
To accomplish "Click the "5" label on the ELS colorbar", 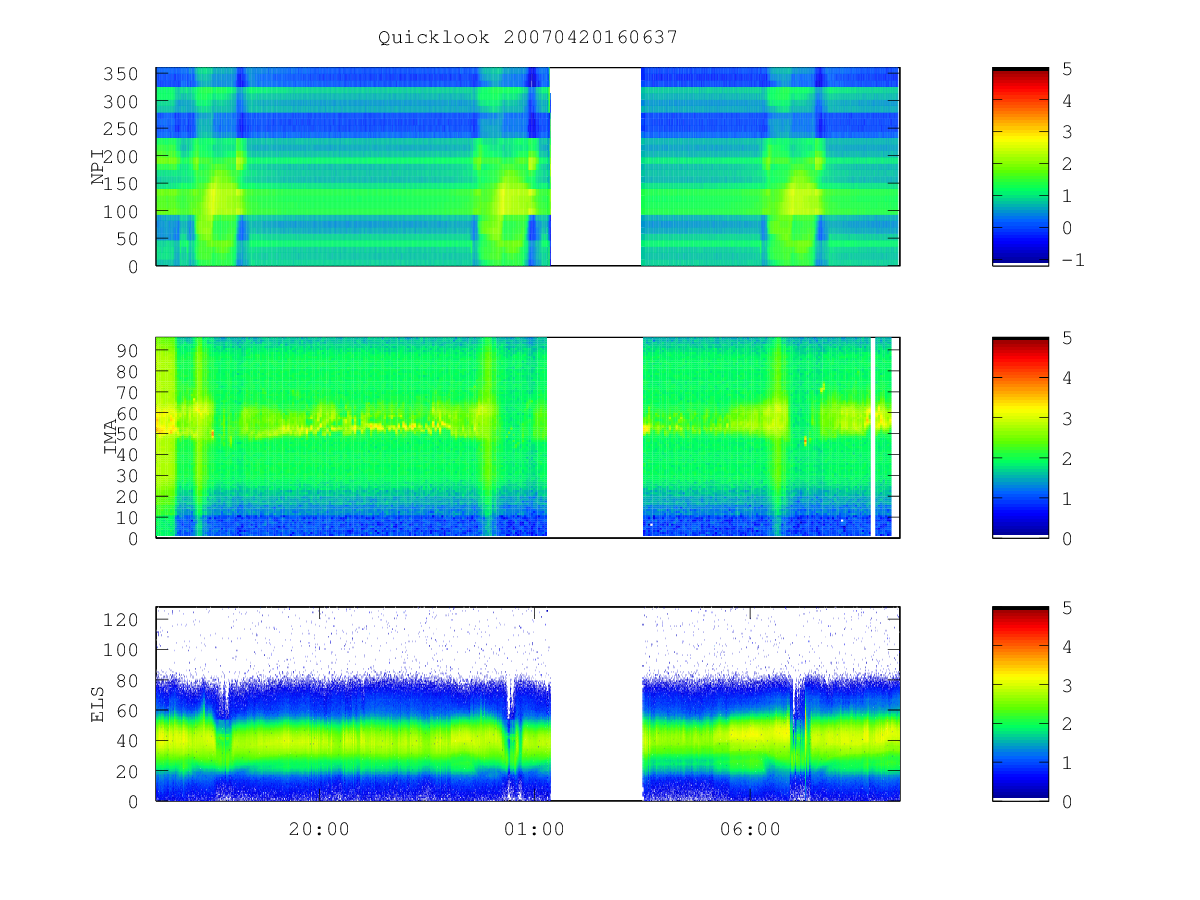I will coord(1067,607).
